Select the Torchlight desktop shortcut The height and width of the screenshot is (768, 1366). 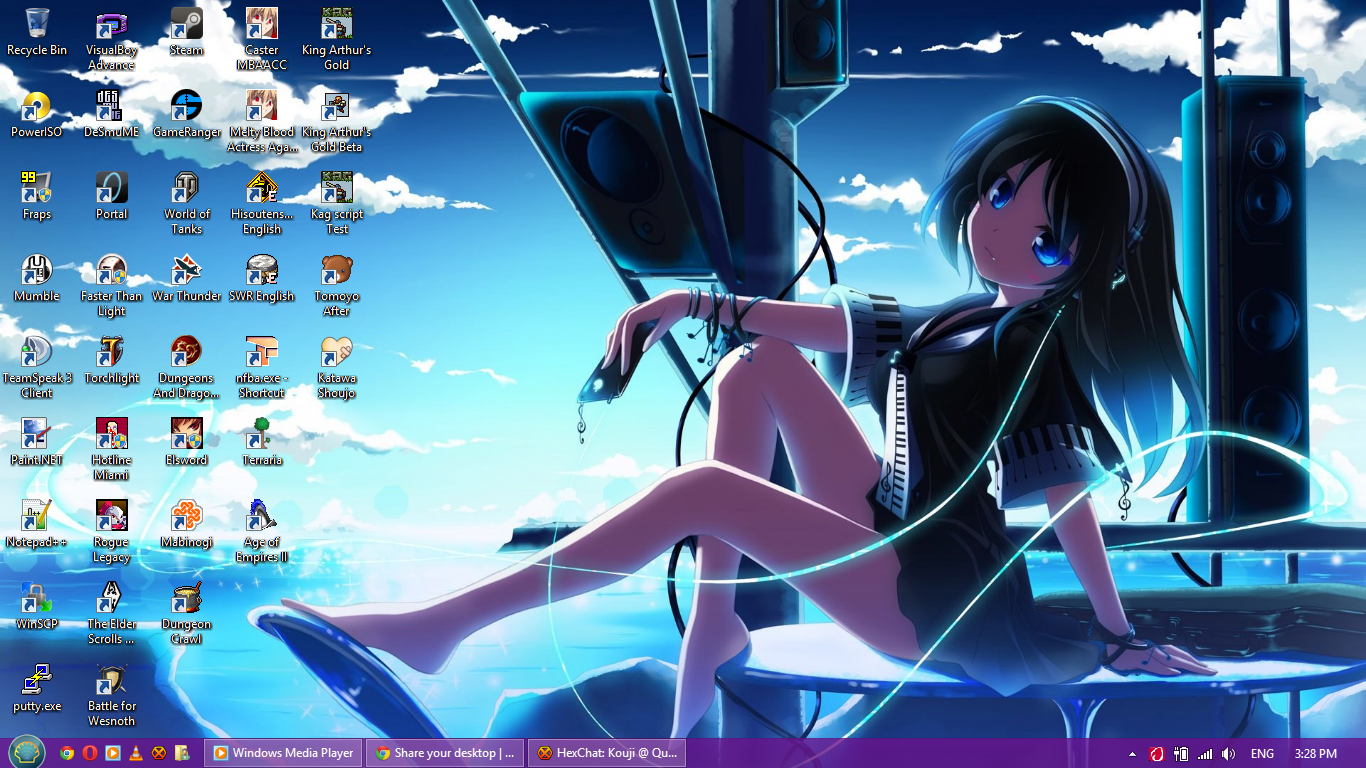111,358
